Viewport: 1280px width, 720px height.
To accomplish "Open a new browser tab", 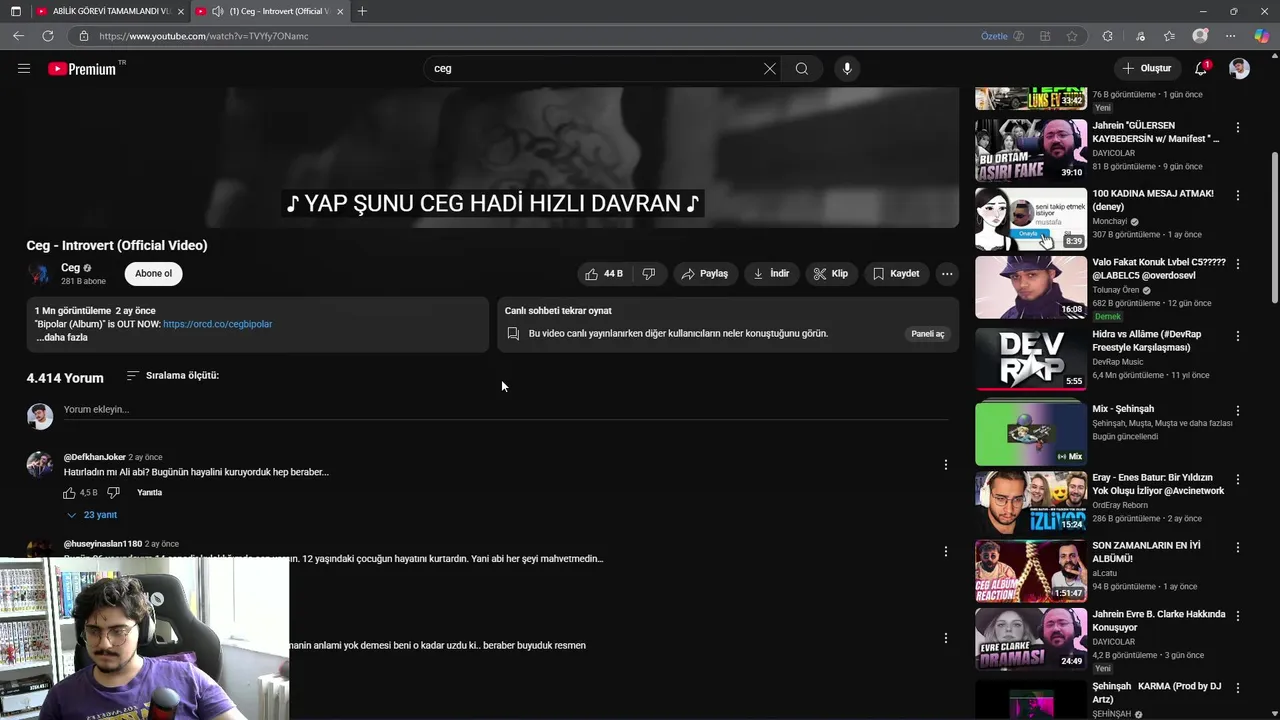I will 362,11.
